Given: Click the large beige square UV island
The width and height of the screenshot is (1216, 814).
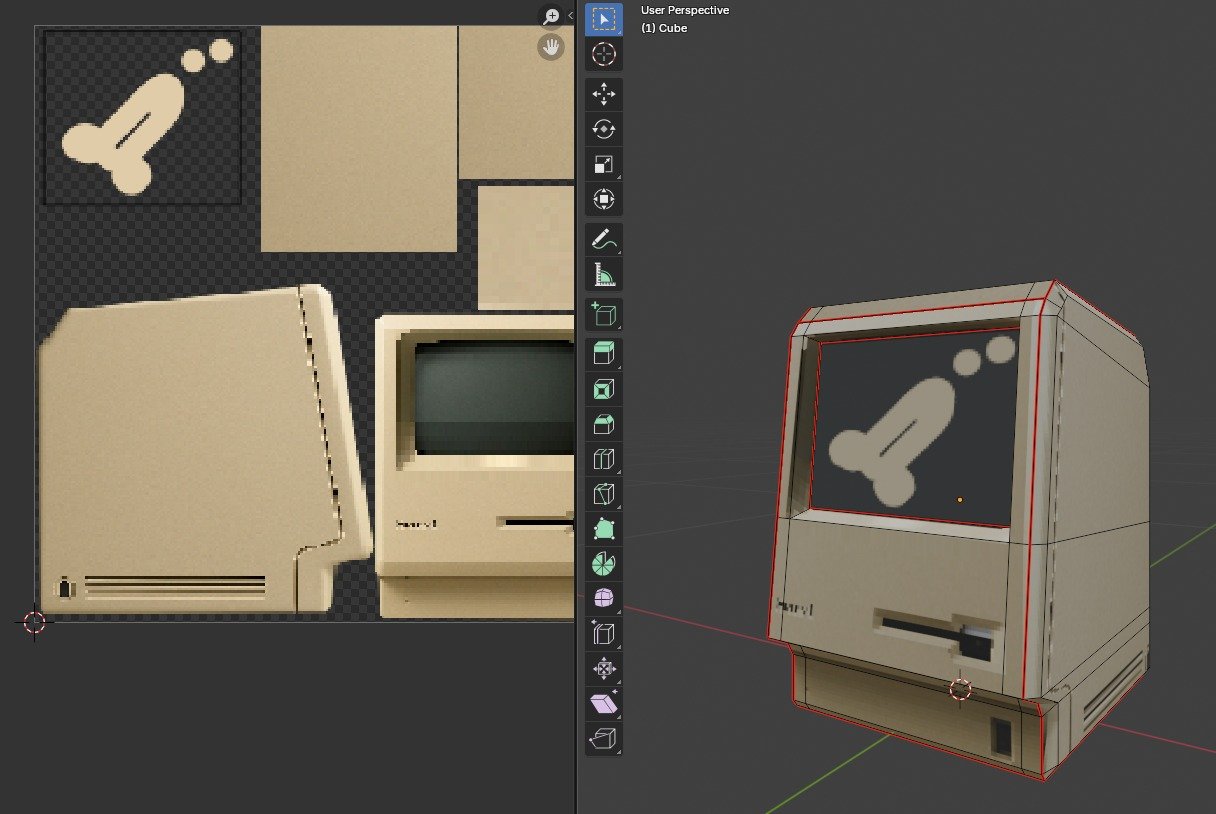Looking at the screenshot, I should pyautogui.click(x=358, y=139).
